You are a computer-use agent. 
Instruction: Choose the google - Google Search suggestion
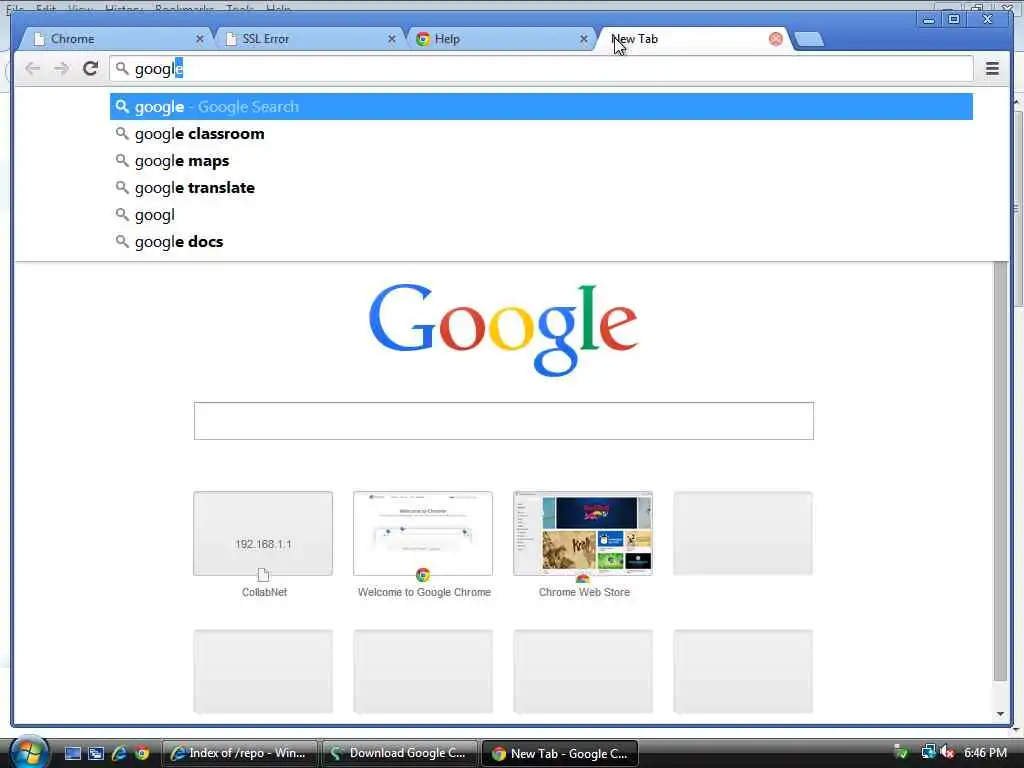click(541, 106)
